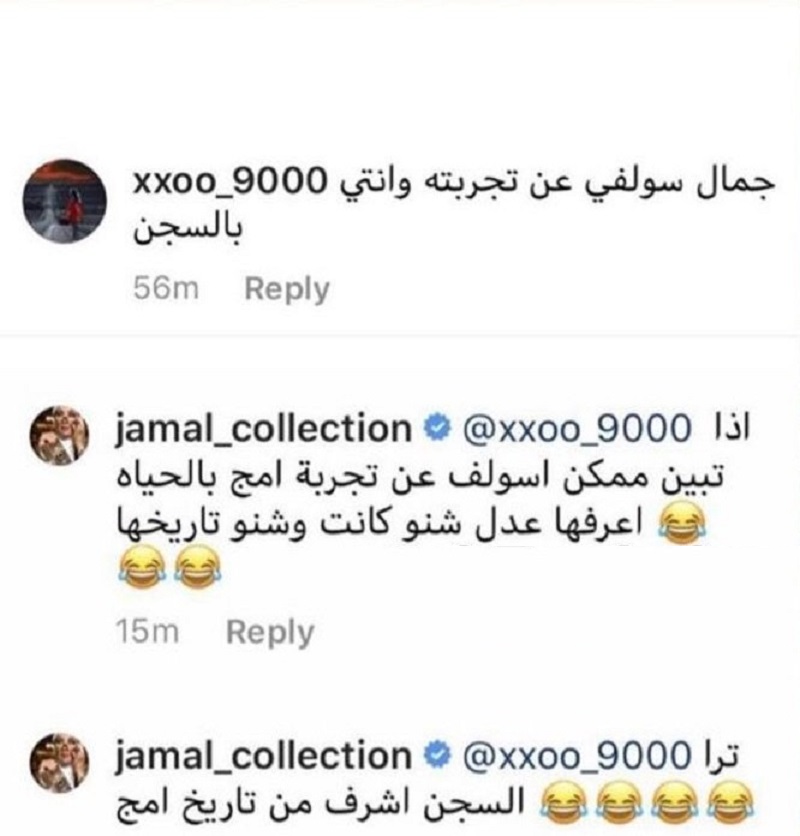Visit jamal_collection username in the 15m comment
The height and width of the screenshot is (836, 800).
click(263, 430)
